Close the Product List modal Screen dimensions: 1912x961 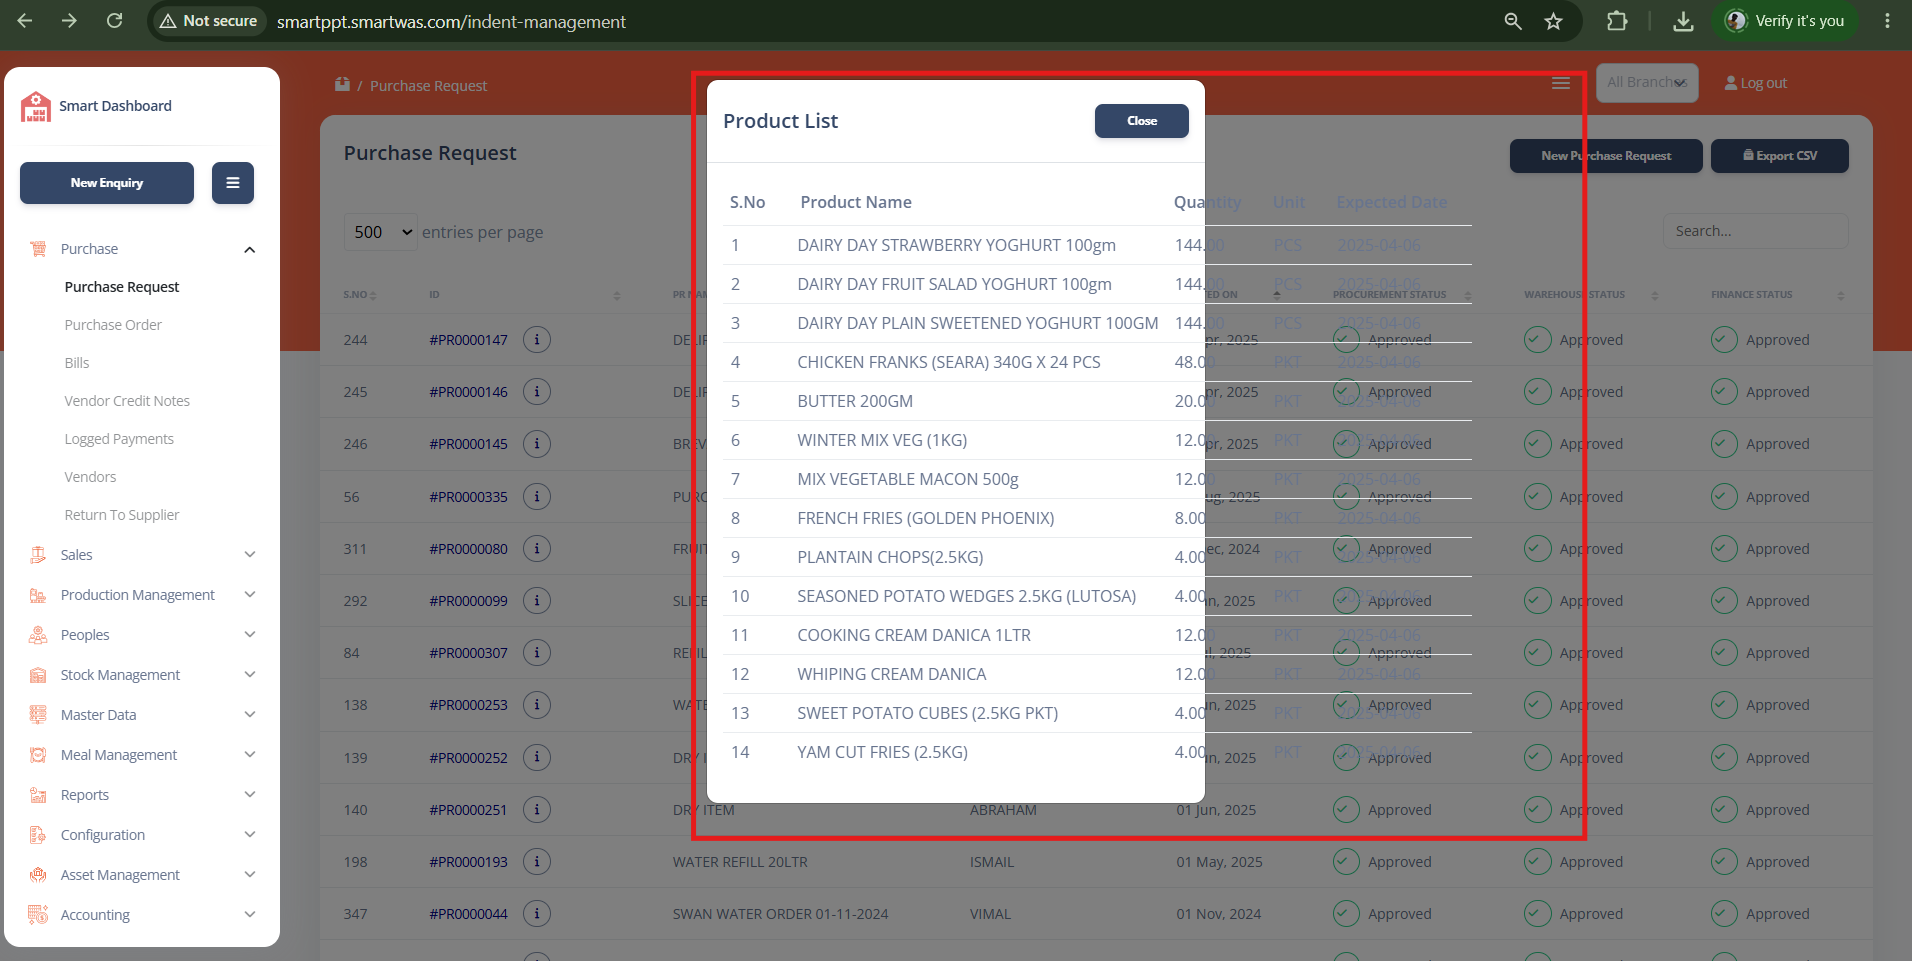point(1141,121)
